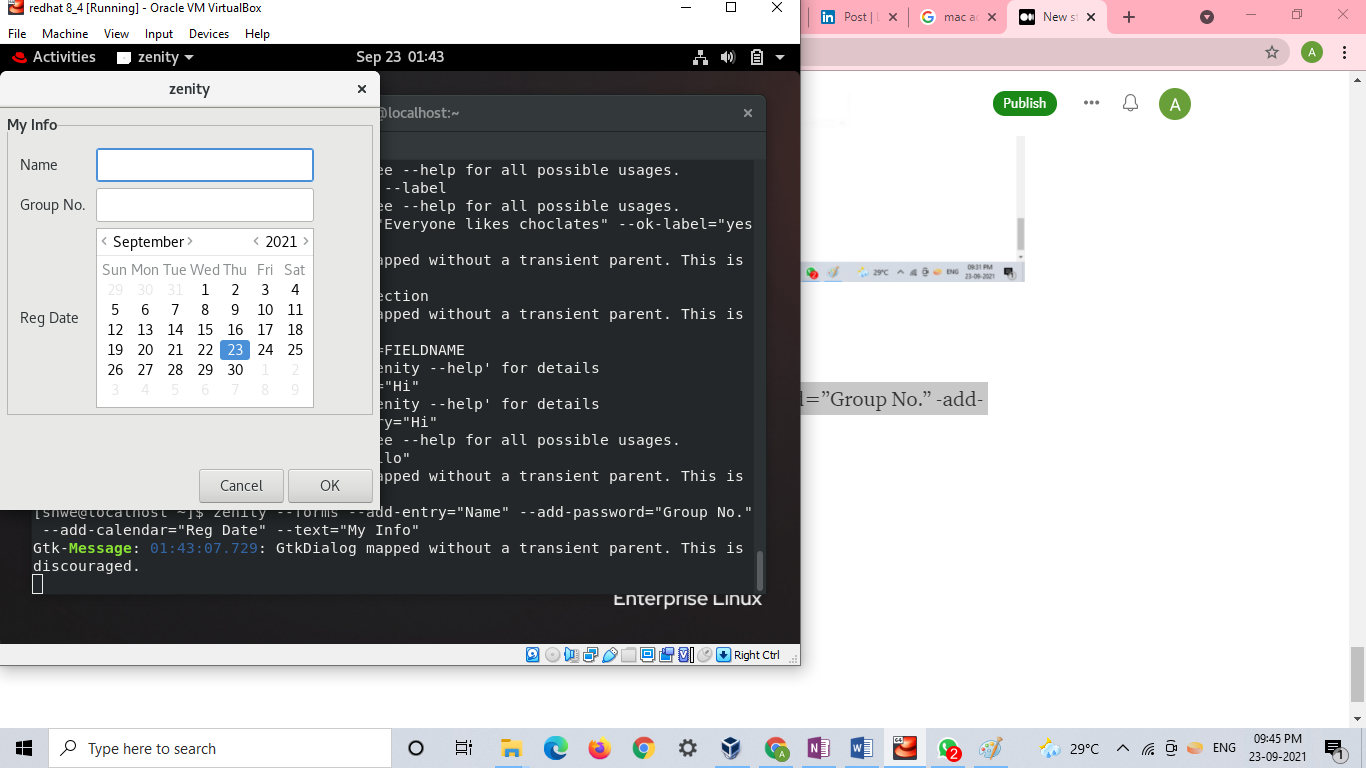
Task: Click the volume icon in the GNOME top bar
Action: [x=726, y=57]
